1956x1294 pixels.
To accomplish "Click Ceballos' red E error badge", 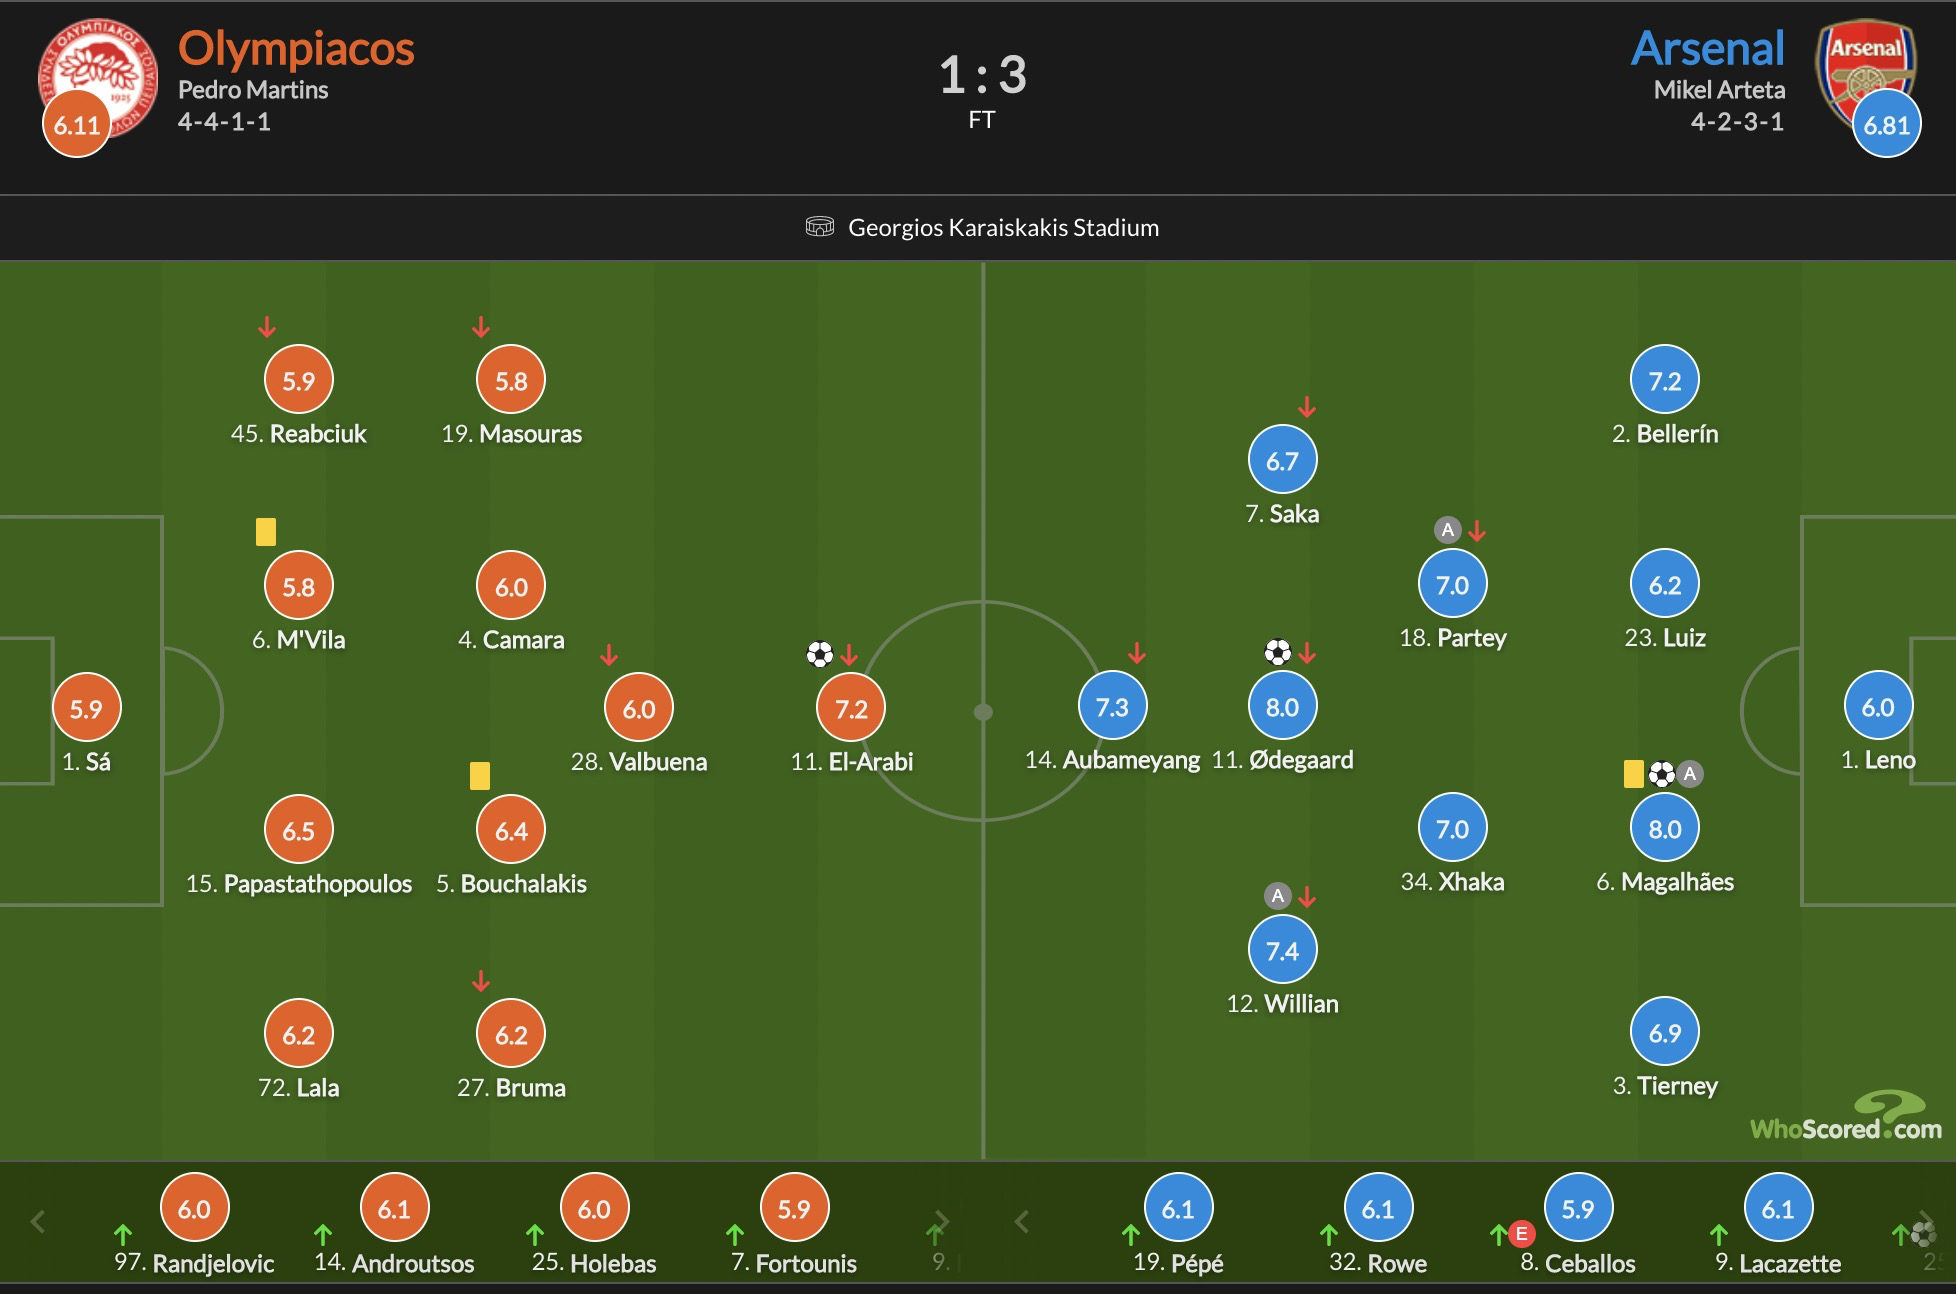I will [1522, 1234].
